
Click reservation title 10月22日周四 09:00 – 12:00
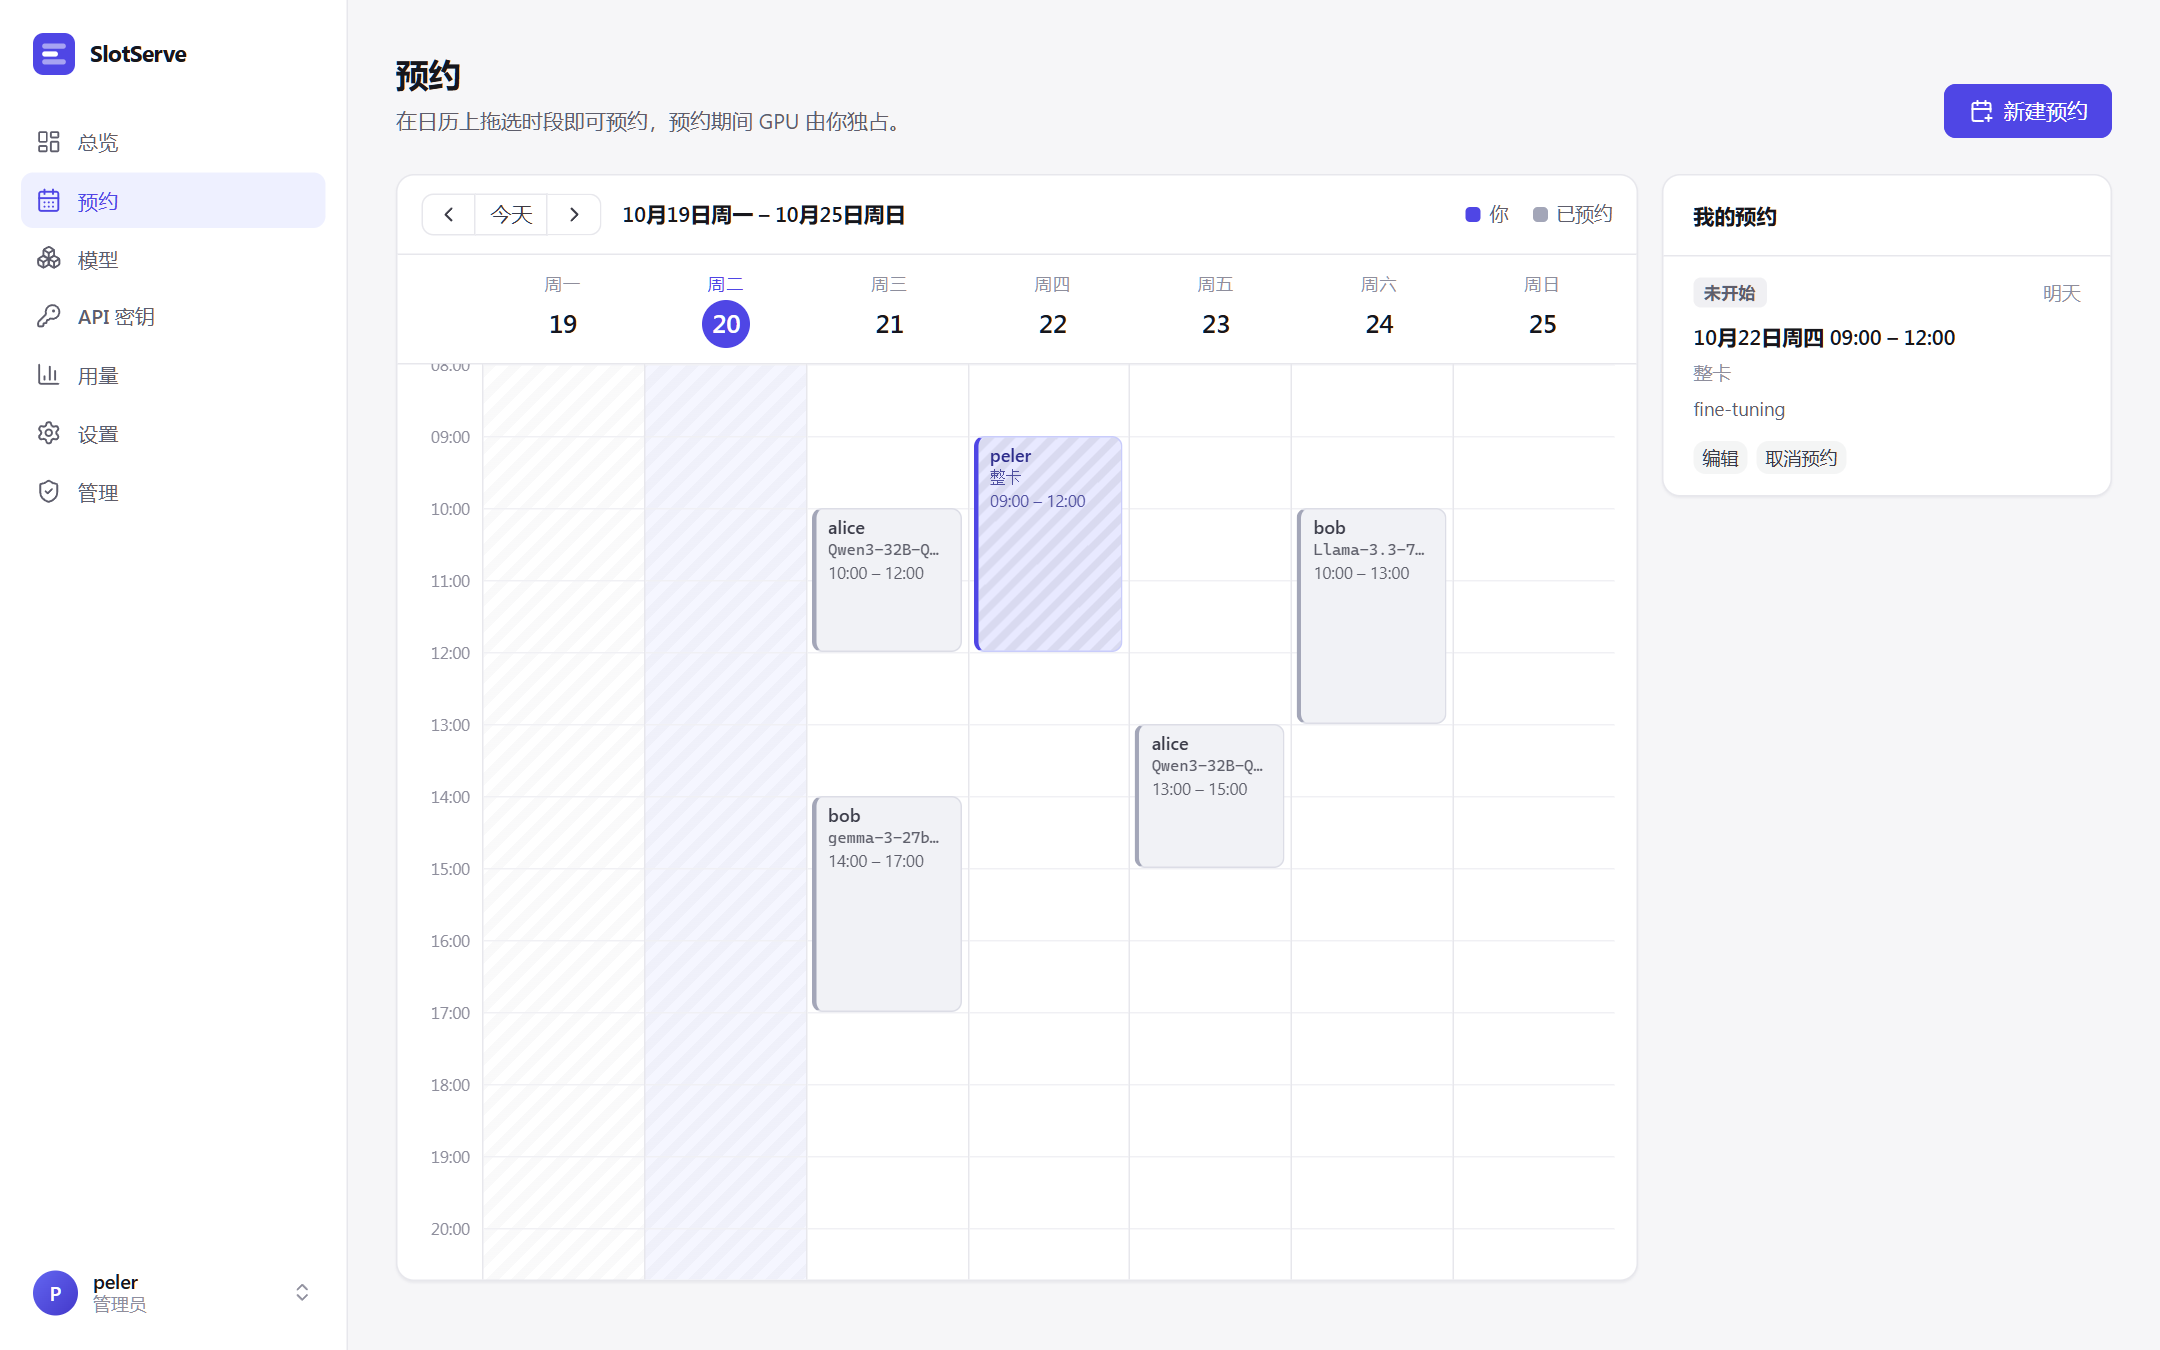click(x=1824, y=338)
